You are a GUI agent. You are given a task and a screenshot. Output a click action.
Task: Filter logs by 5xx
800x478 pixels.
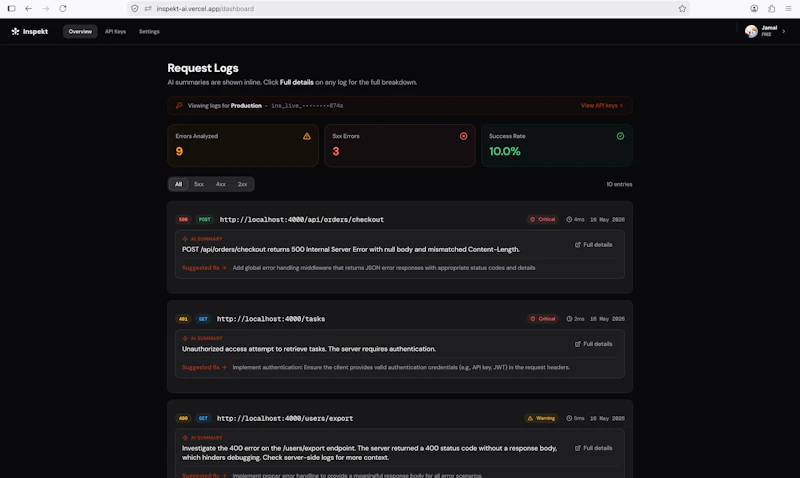click(198, 184)
